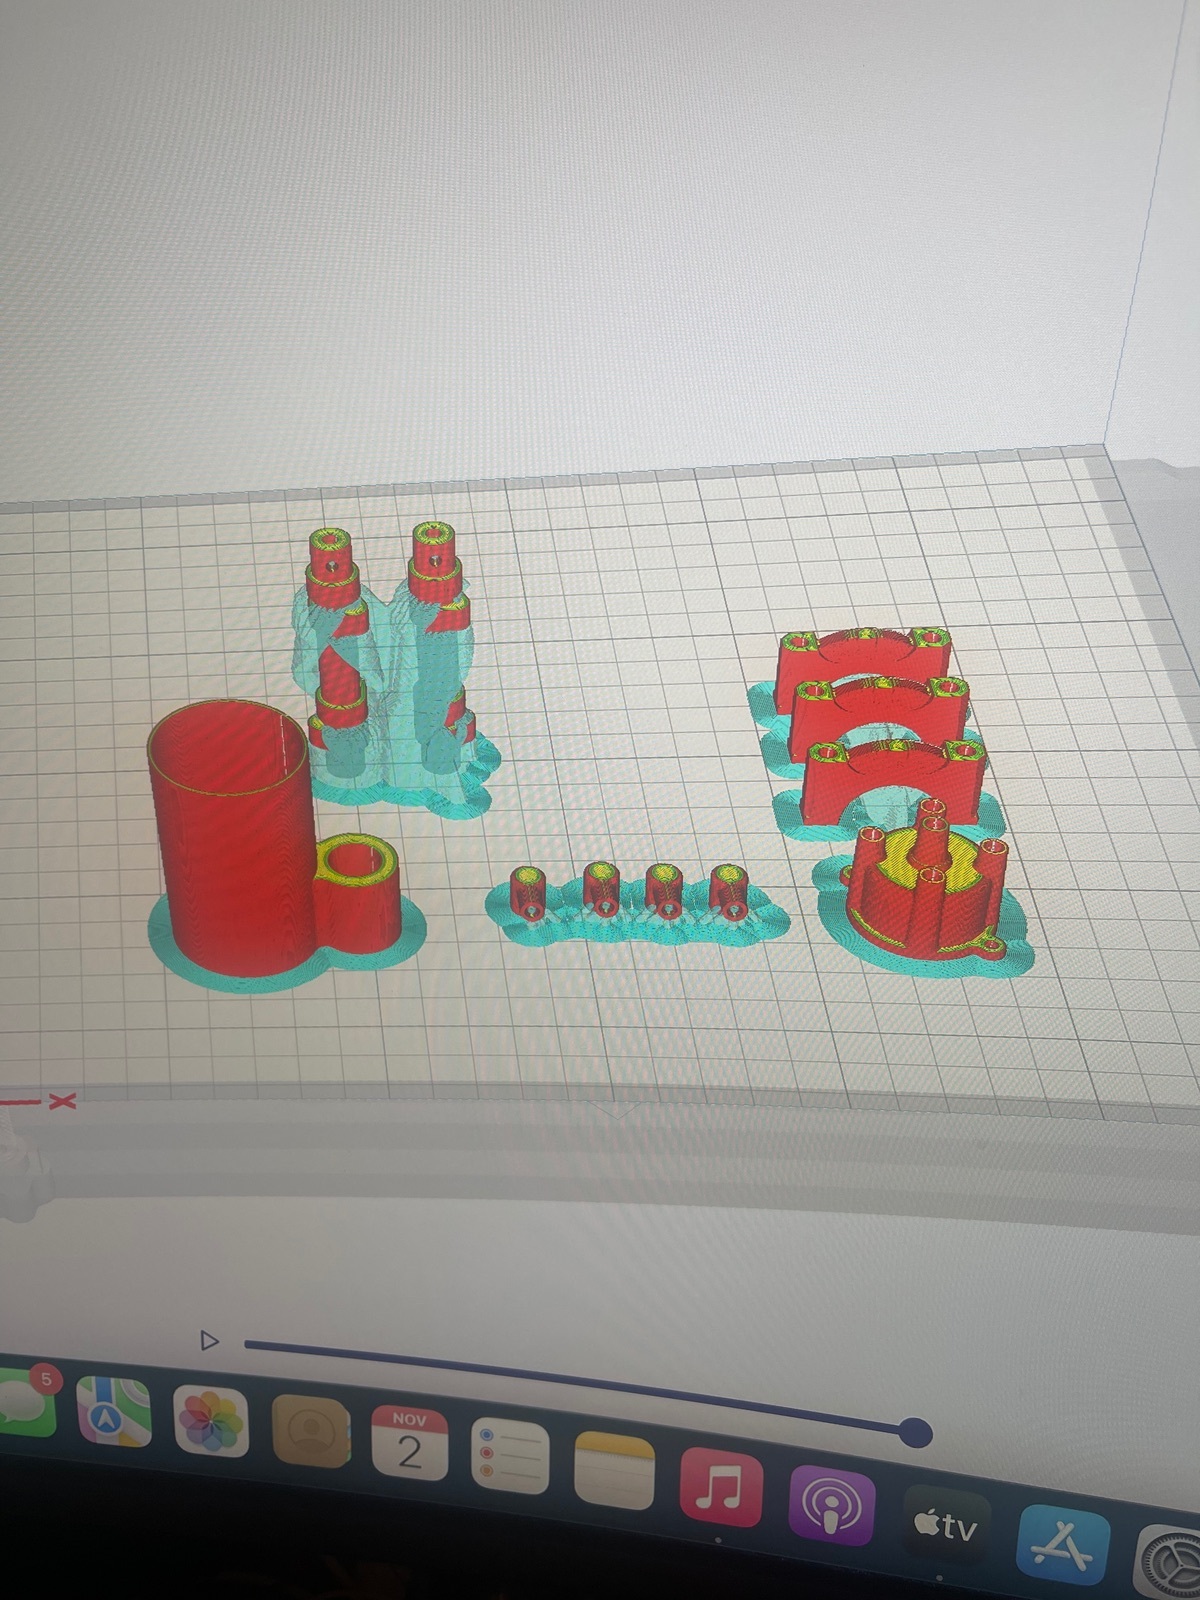Launch Photos from the dock

[210, 1422]
